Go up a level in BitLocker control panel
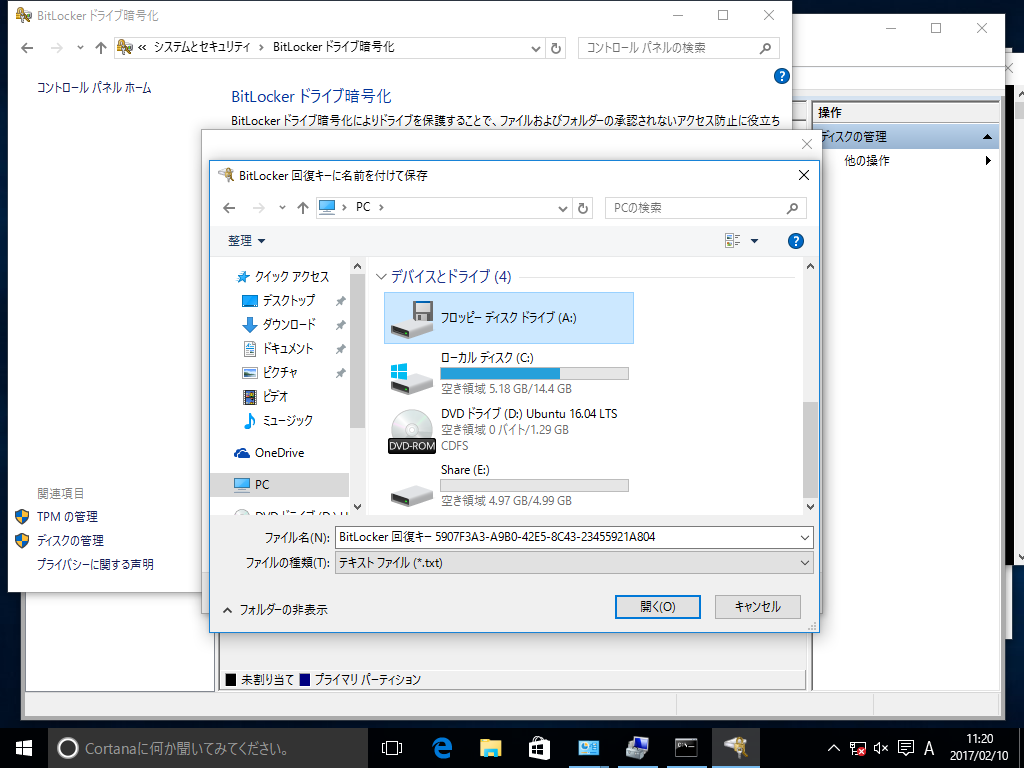Viewport: 1024px width, 768px height. click(x=101, y=48)
